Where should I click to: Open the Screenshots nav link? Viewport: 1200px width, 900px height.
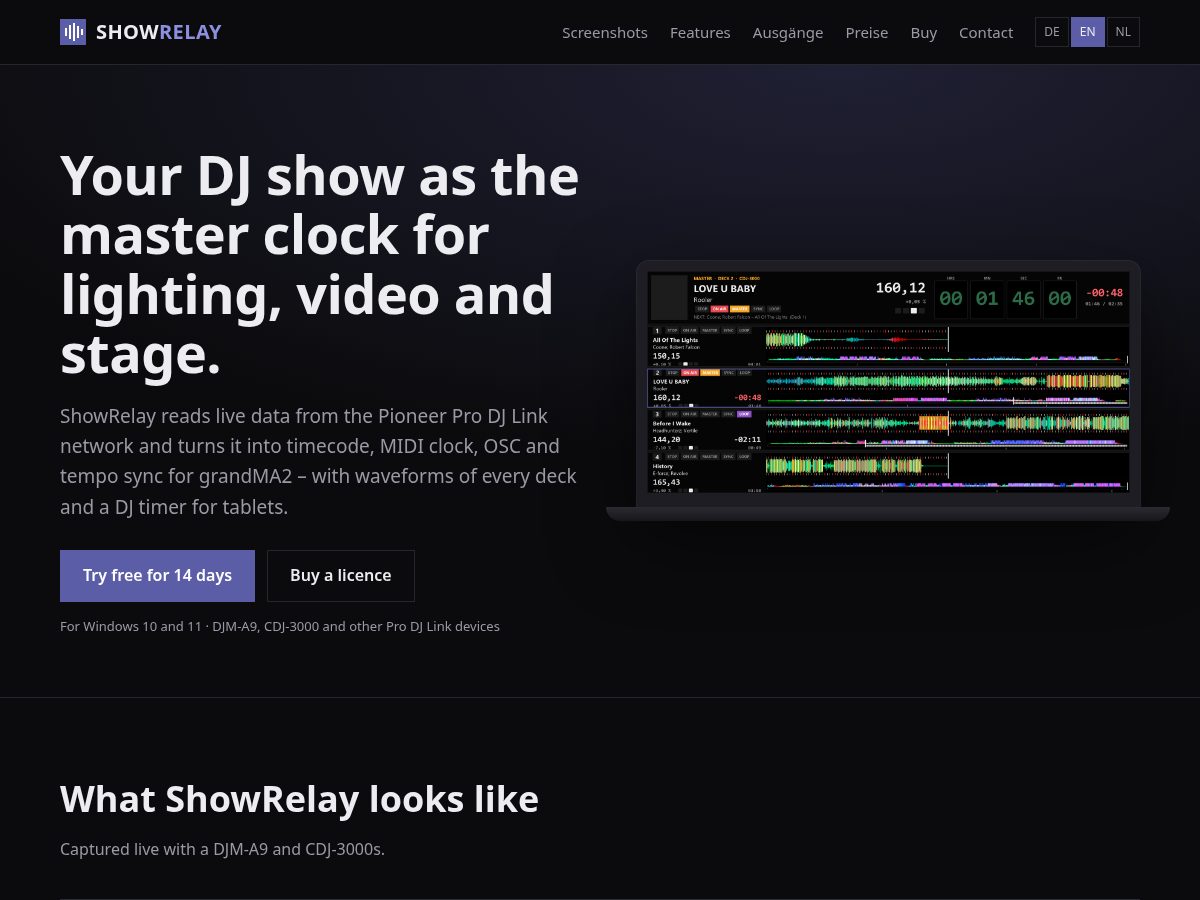coord(605,32)
